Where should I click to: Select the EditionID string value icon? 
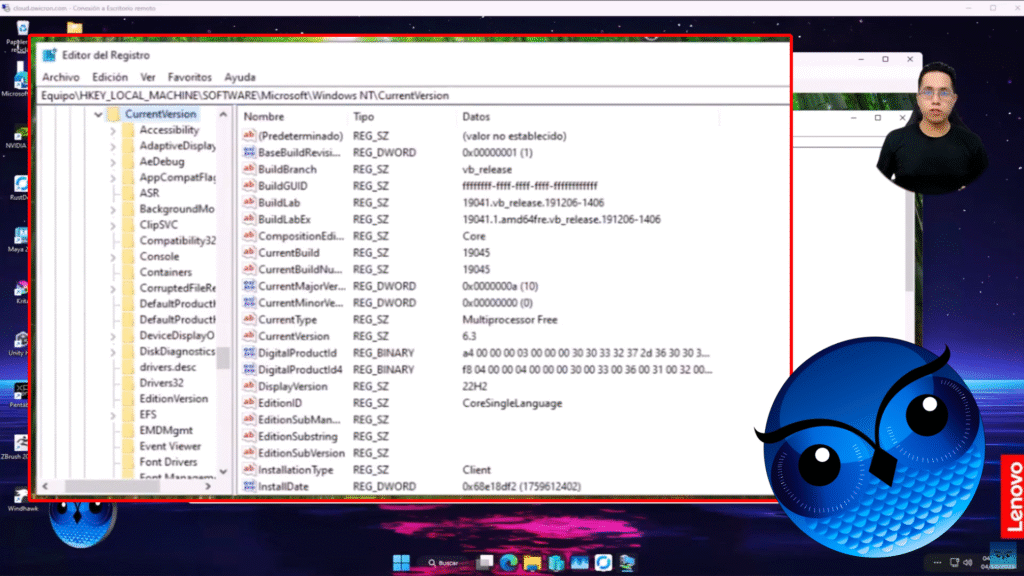(x=250, y=403)
